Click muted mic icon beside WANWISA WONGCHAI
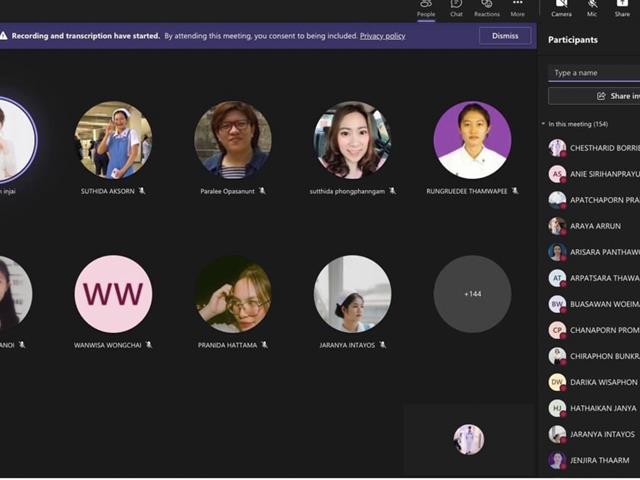 (149, 344)
